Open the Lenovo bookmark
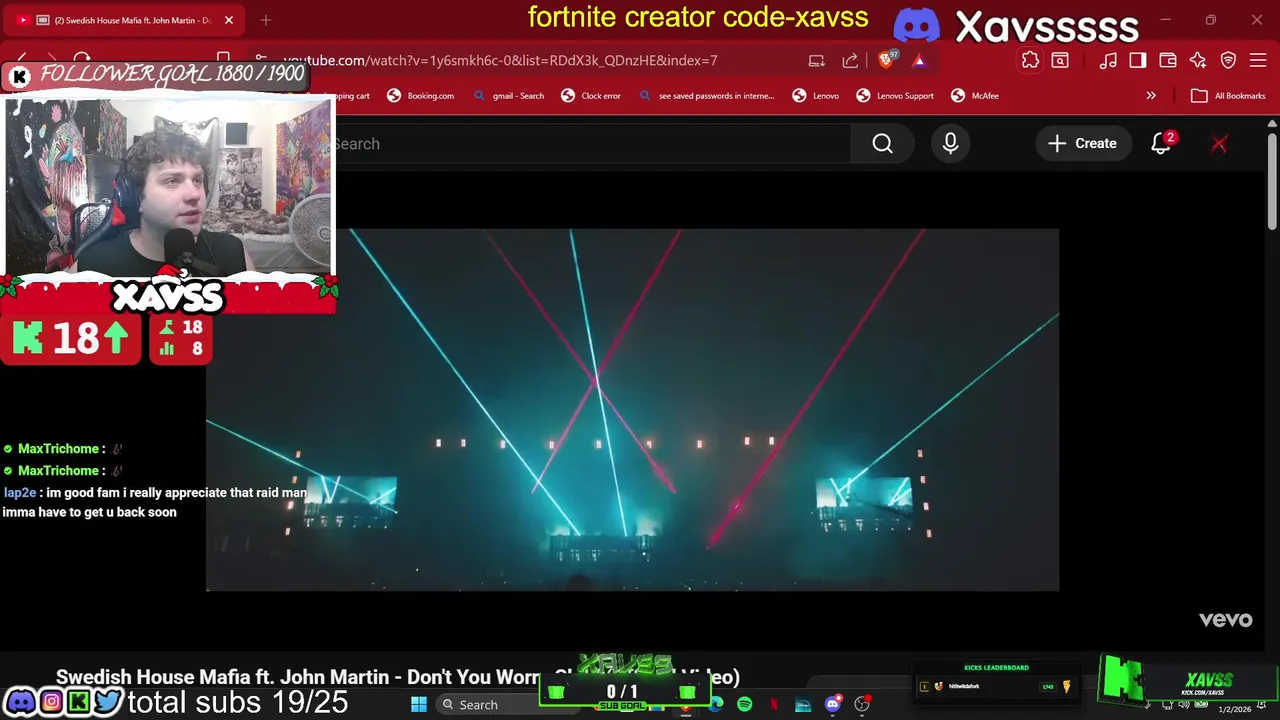Viewport: 1280px width, 720px height. [x=815, y=96]
